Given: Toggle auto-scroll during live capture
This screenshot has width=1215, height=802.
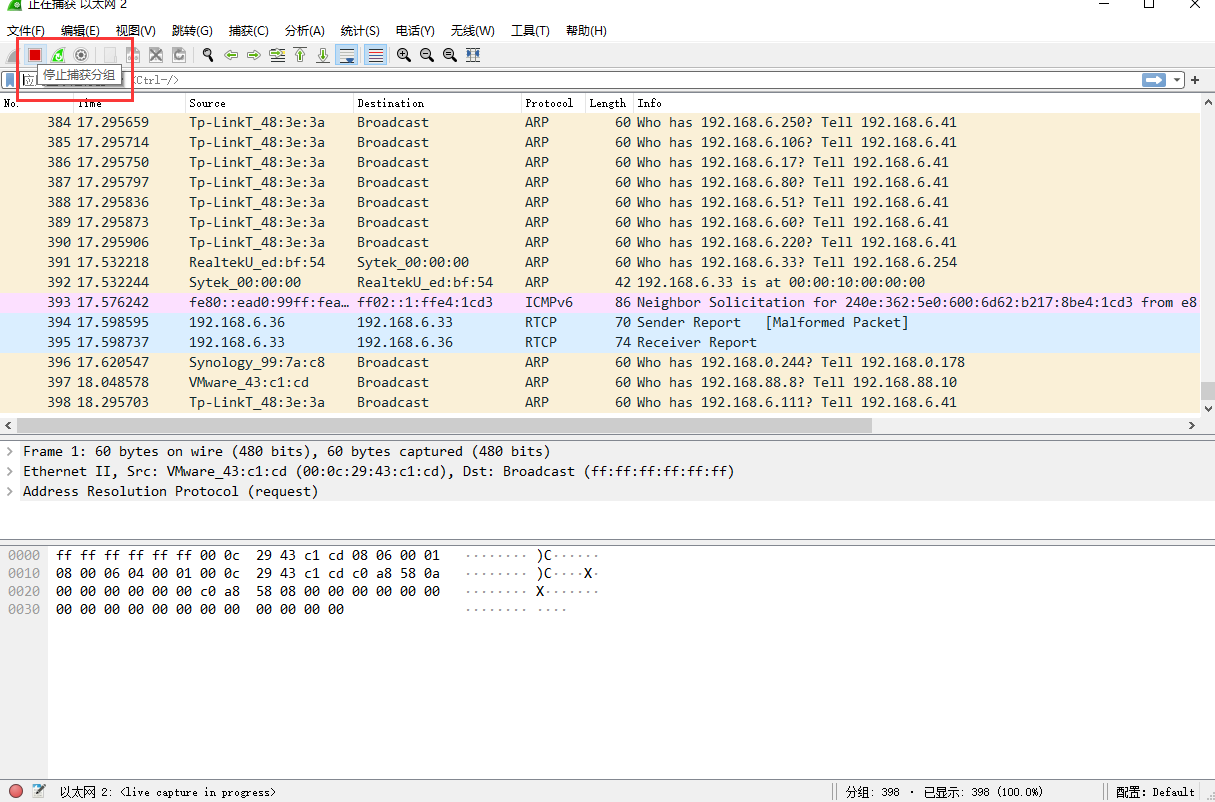Looking at the screenshot, I should point(346,55).
